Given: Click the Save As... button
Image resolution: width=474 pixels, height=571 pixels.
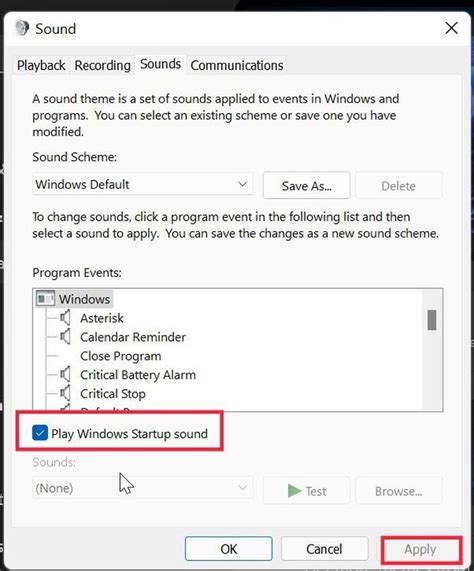Looking at the screenshot, I should 307,186.
